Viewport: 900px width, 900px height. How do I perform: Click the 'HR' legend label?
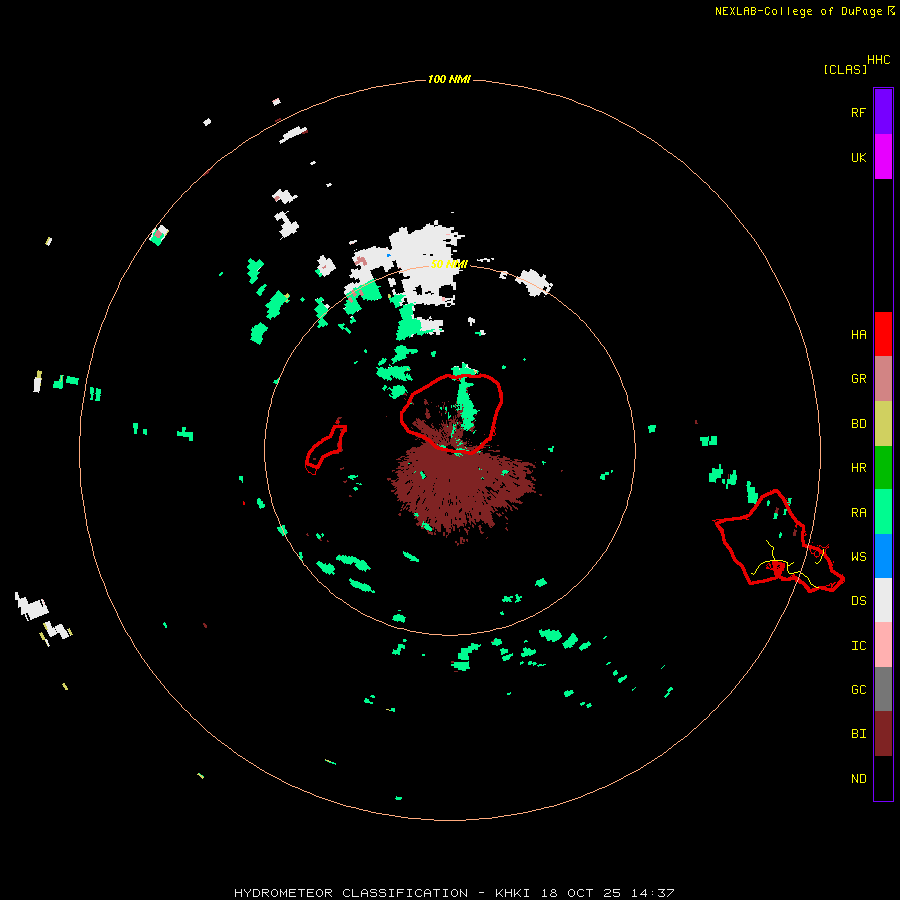(858, 467)
